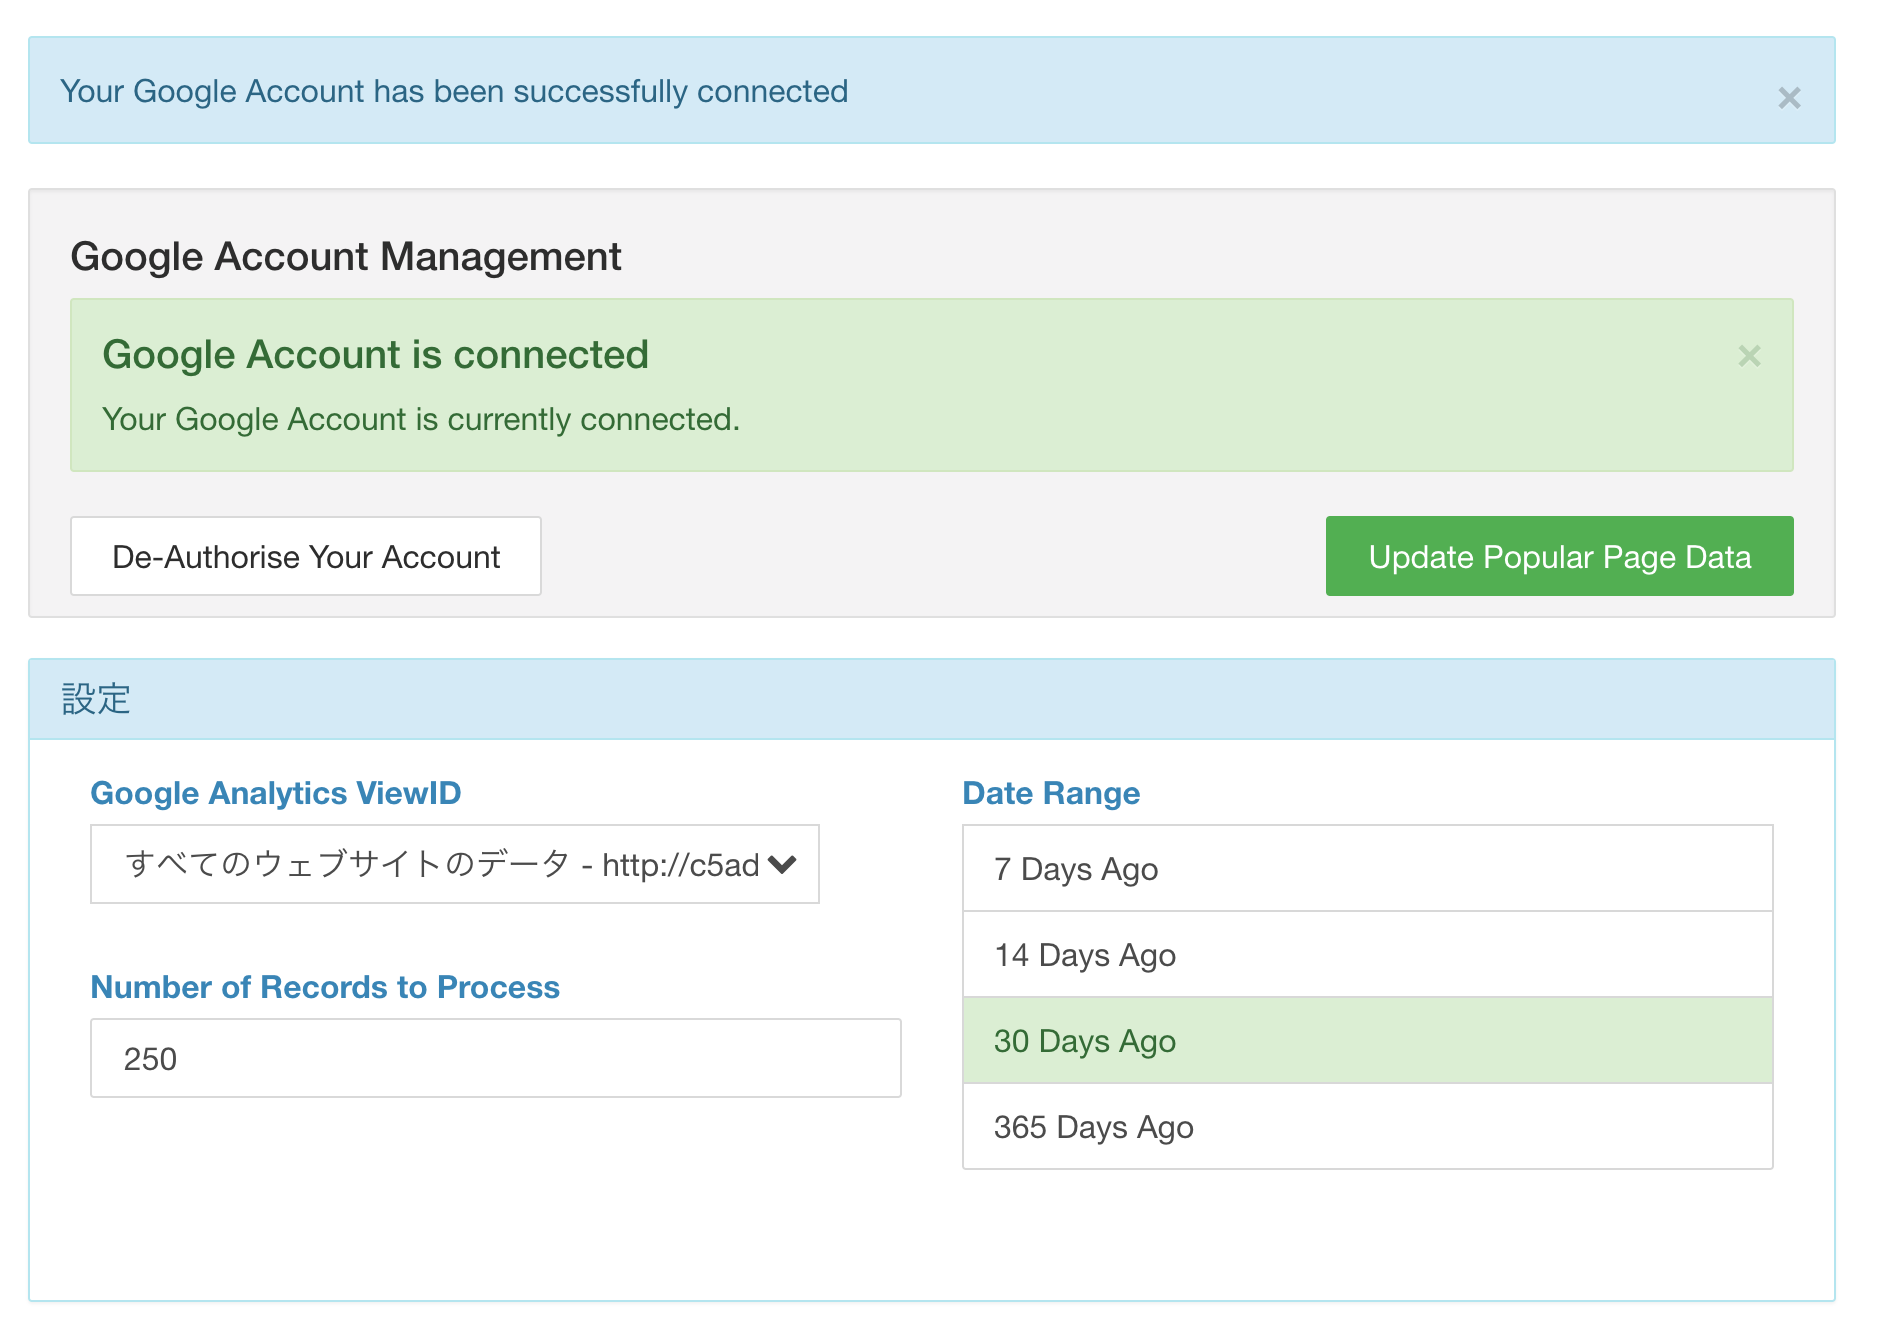Click the 'Google Account is connected' heading
The image size is (1884, 1332).
pos(376,355)
